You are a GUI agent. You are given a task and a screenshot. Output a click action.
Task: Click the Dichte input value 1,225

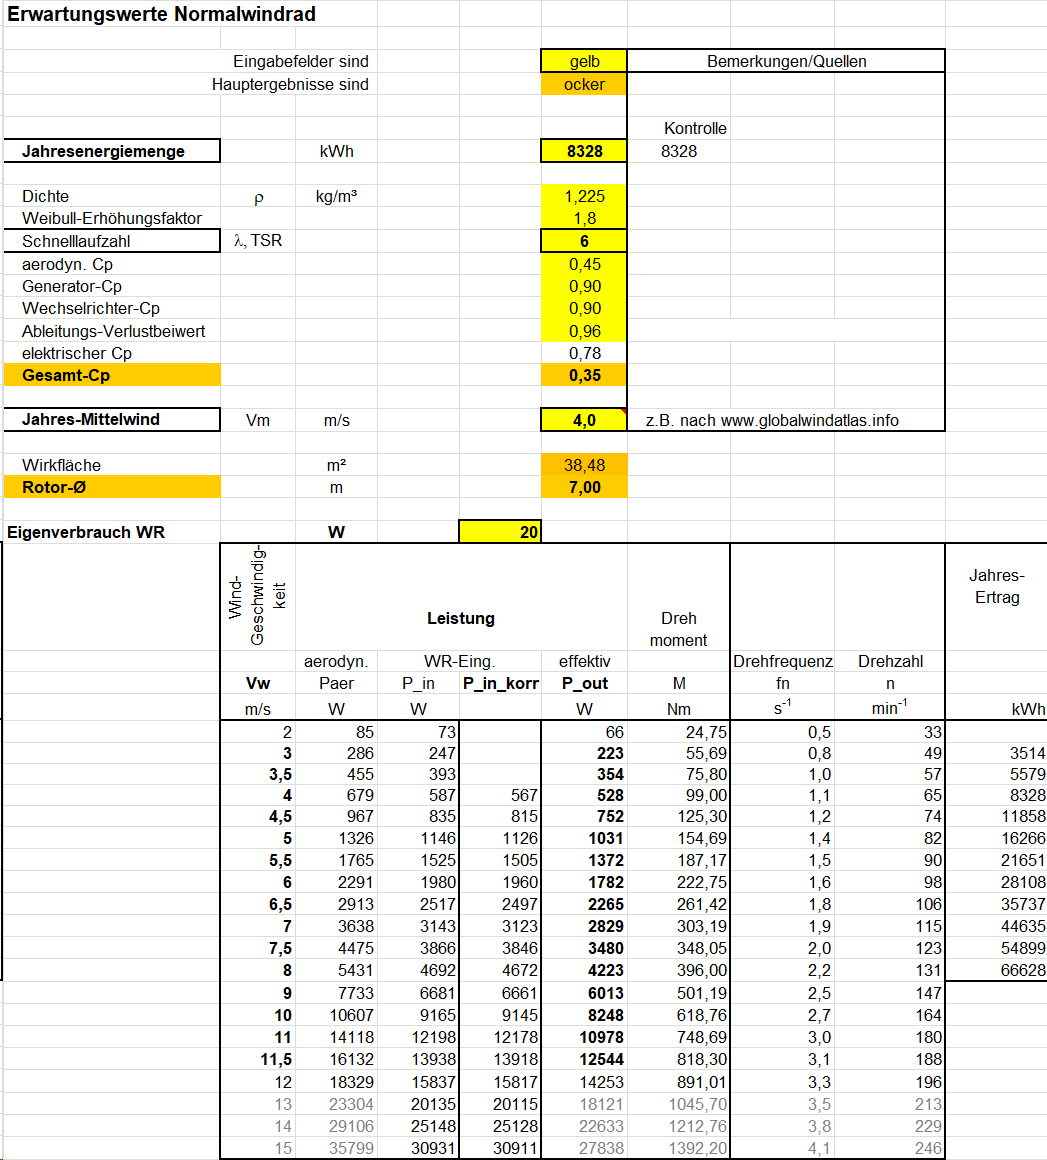click(x=584, y=196)
